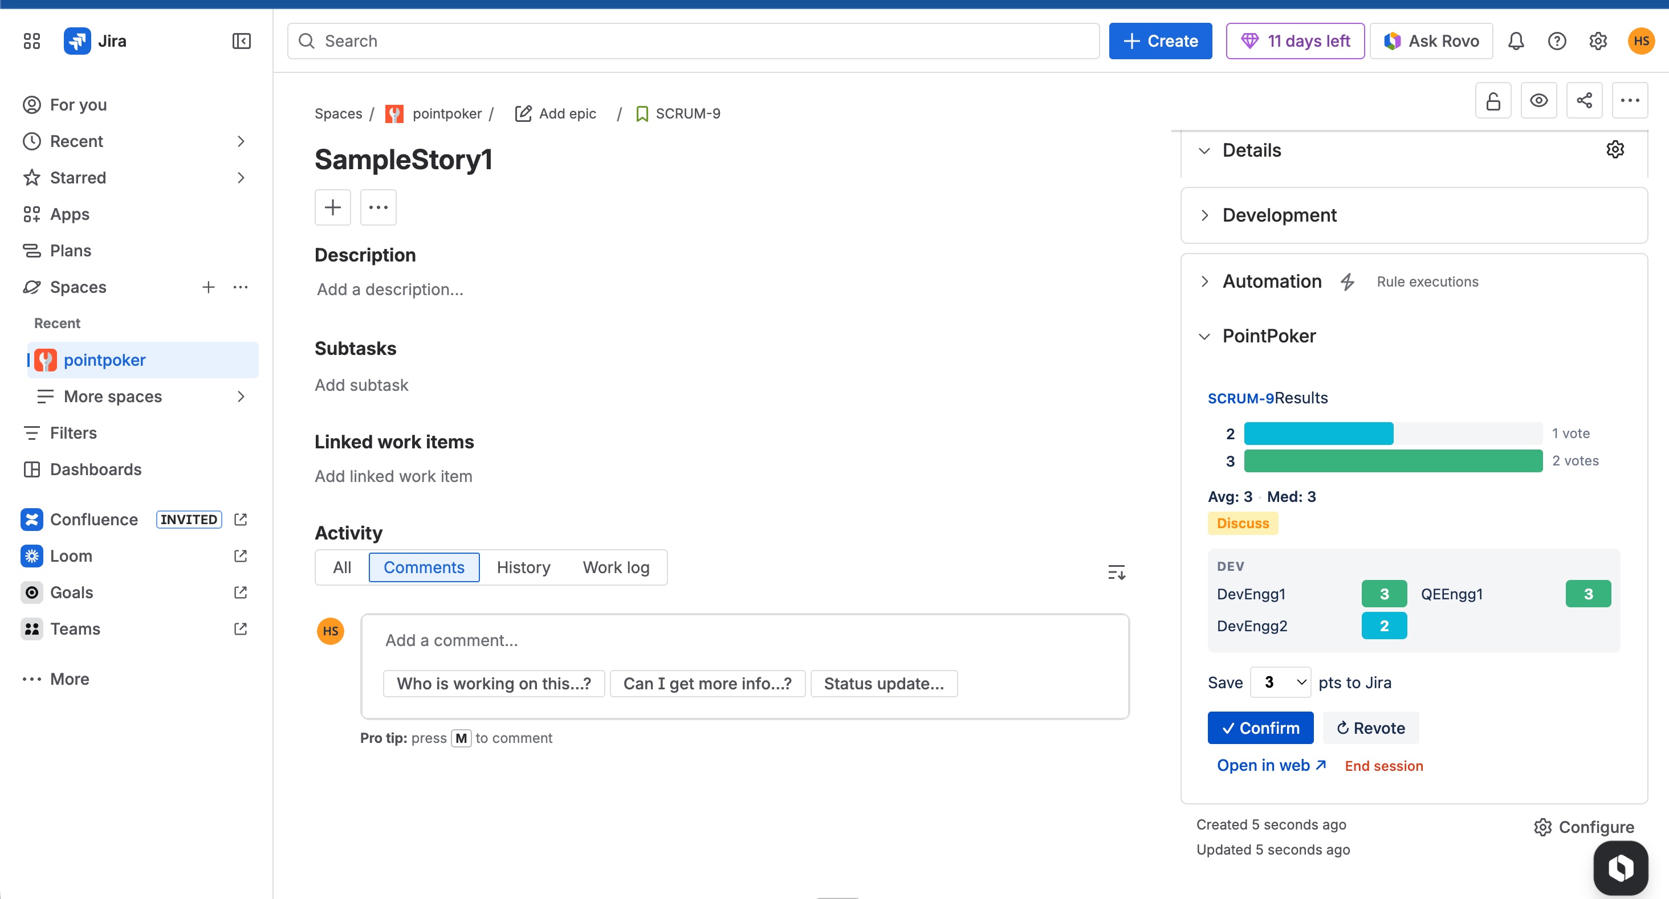Open Teams external link icon
1669x899 pixels.
(240, 629)
